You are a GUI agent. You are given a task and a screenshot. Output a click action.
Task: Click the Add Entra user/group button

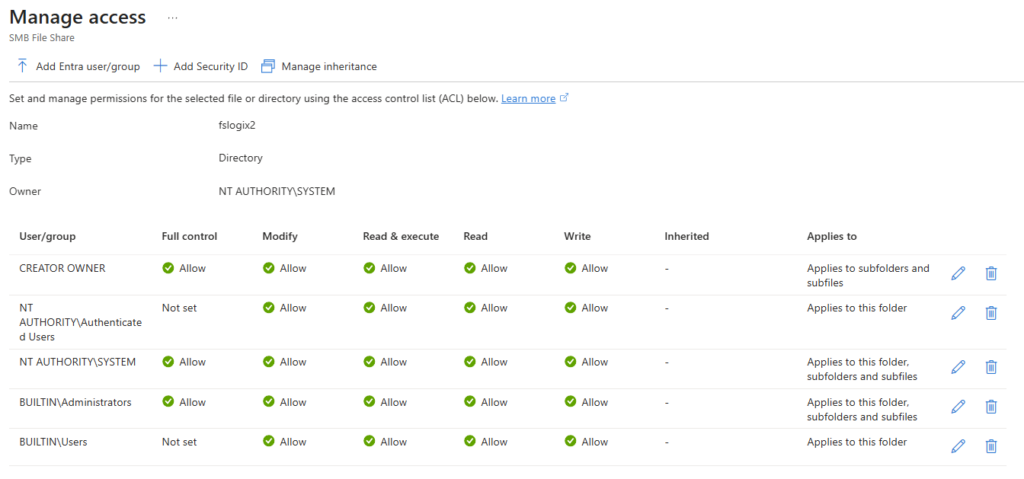(x=78, y=66)
